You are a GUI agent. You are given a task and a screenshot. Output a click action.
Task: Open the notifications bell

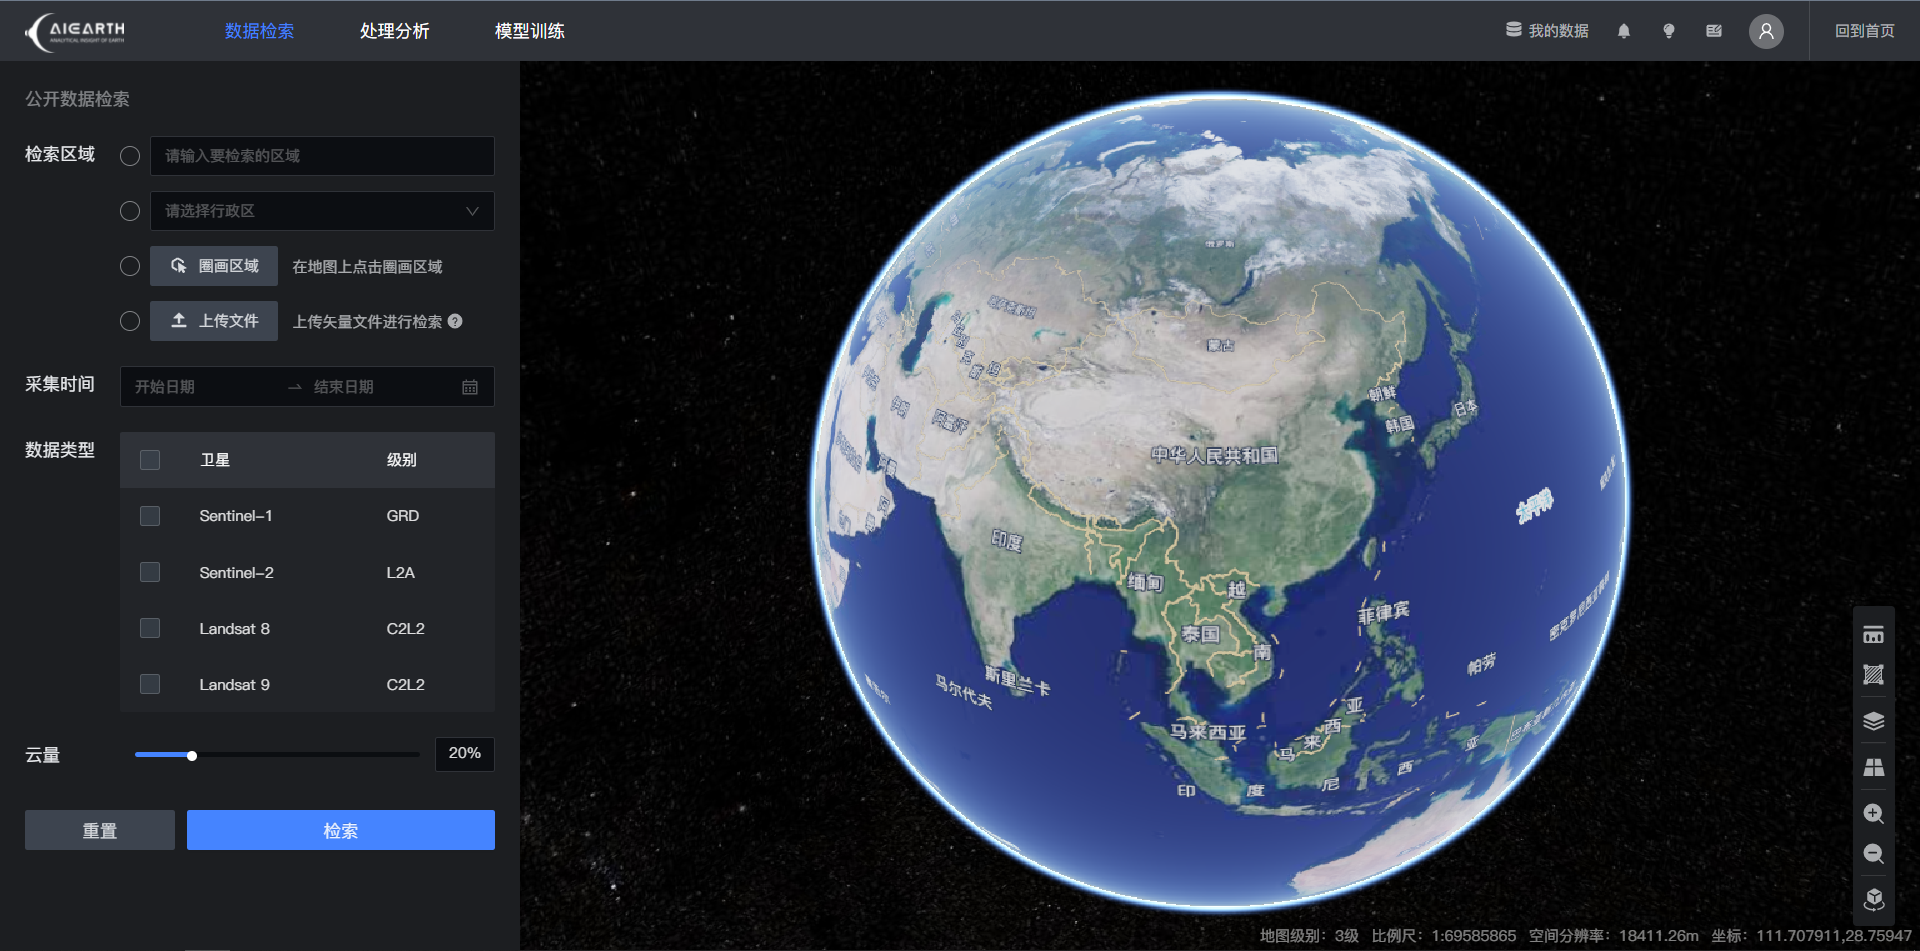coord(1624,31)
